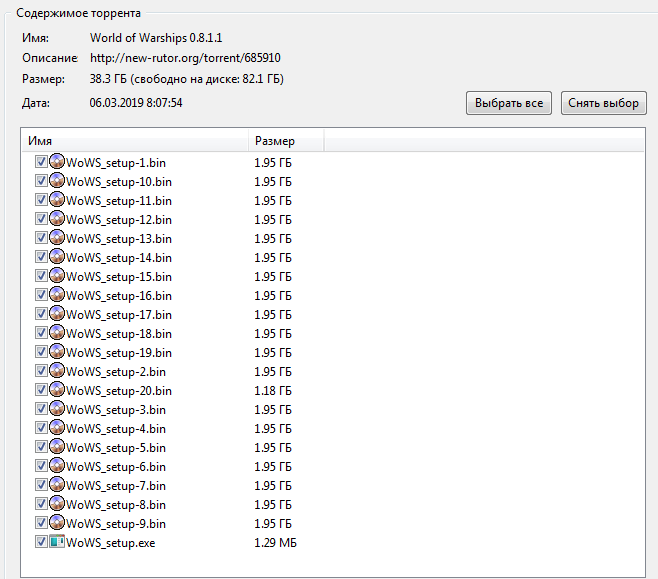Click the disc icon of WoWS_setup-9.bin
658x579 pixels.
tap(57, 523)
